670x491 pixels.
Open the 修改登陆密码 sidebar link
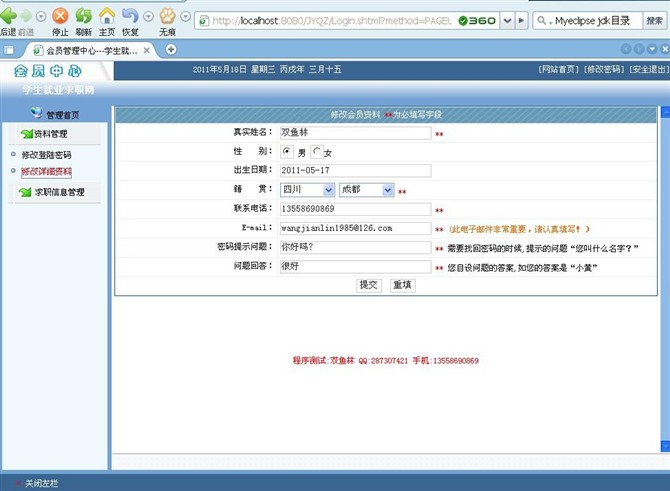tap(46, 155)
